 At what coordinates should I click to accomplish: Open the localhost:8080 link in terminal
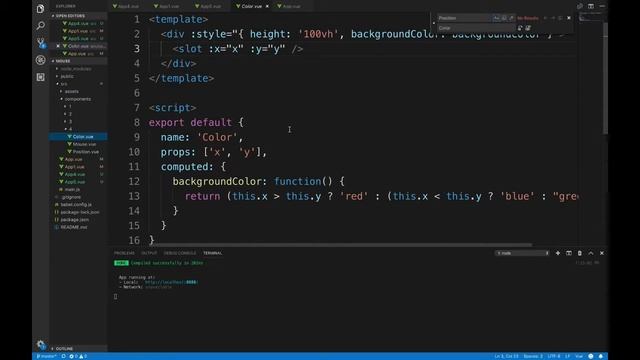click(171, 282)
